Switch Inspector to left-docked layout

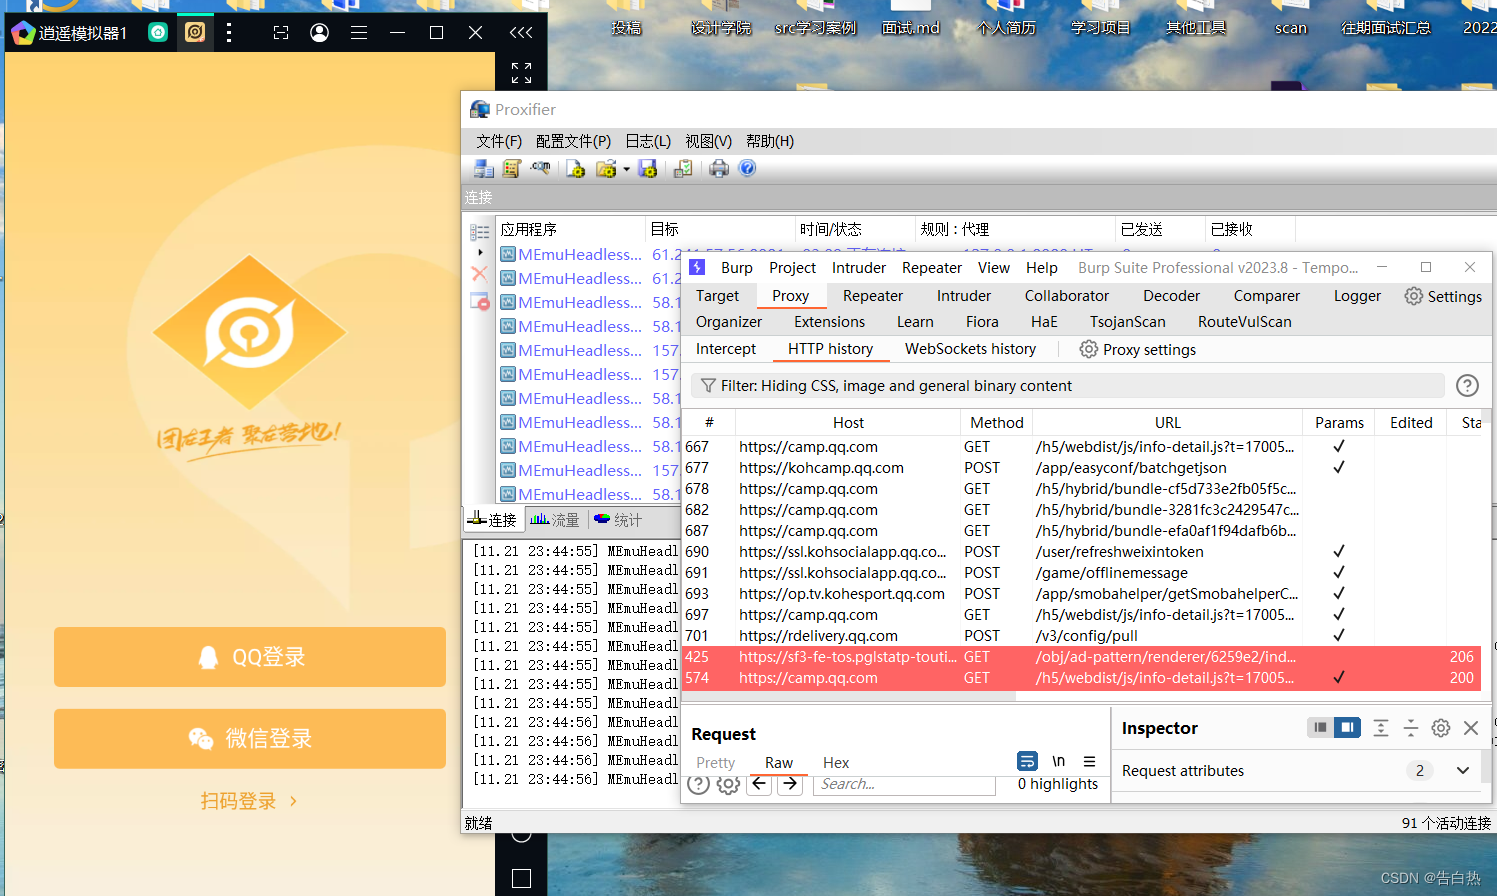pyautogui.click(x=1320, y=727)
